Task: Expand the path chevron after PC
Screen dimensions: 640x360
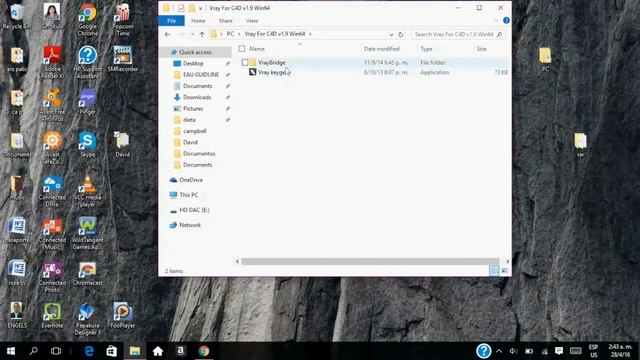Action: click(239, 34)
